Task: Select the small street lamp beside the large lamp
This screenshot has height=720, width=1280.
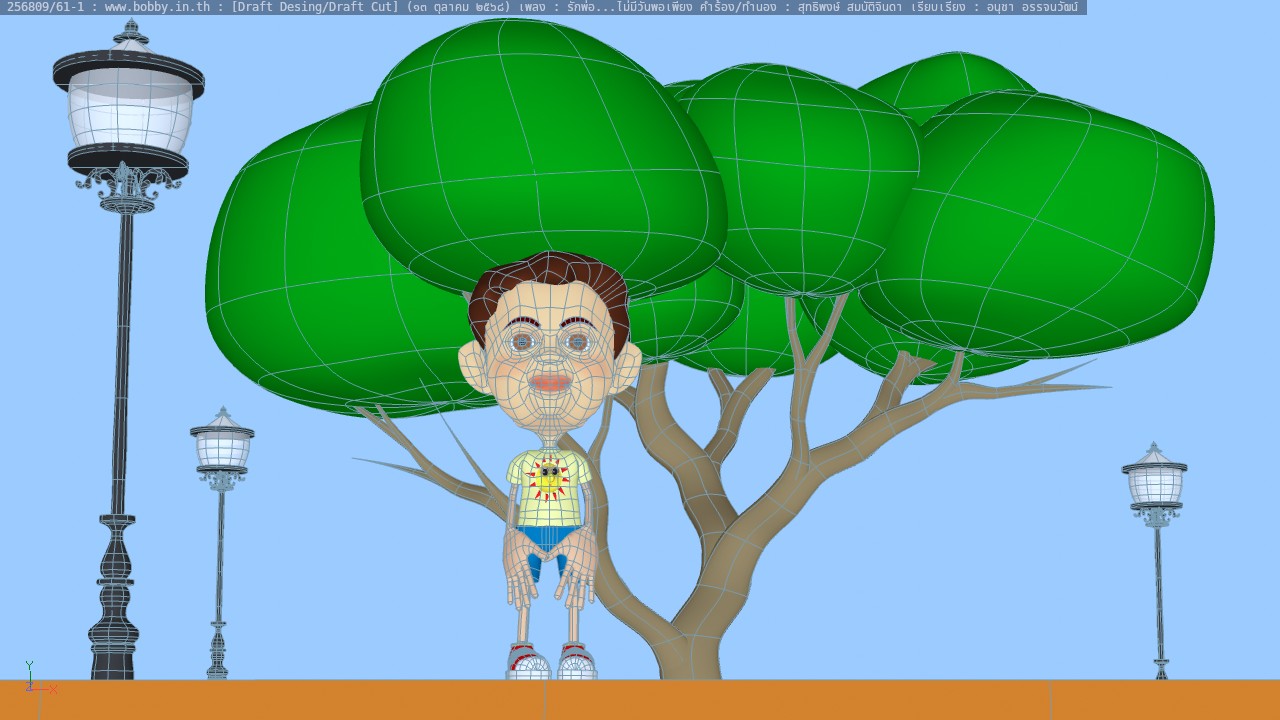Action: point(221,500)
